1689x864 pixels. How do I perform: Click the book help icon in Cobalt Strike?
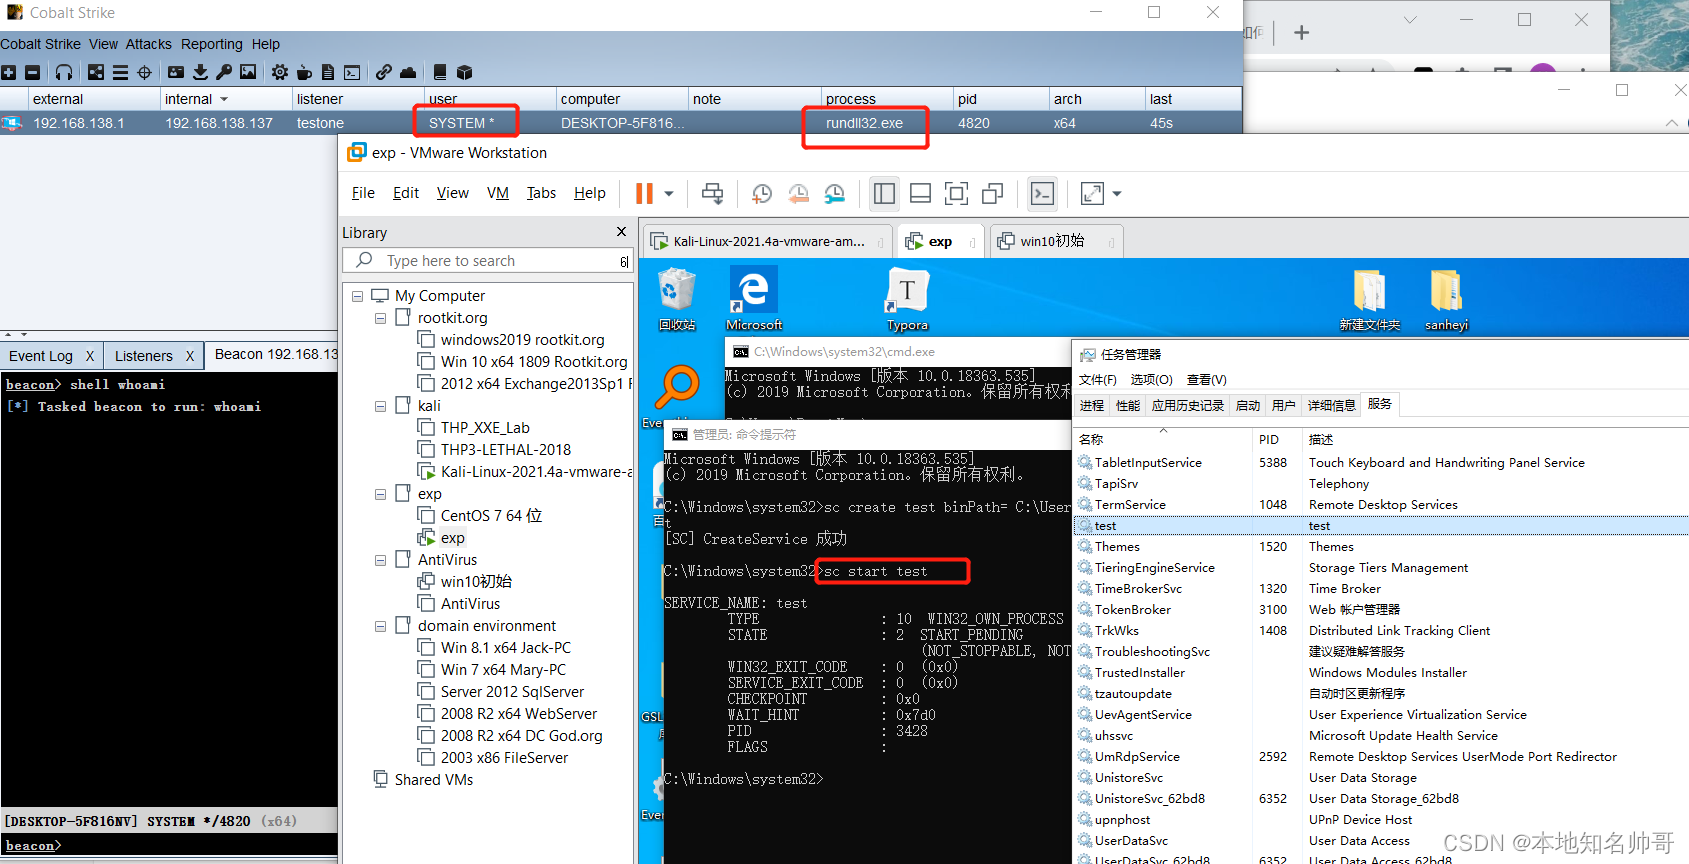click(440, 72)
